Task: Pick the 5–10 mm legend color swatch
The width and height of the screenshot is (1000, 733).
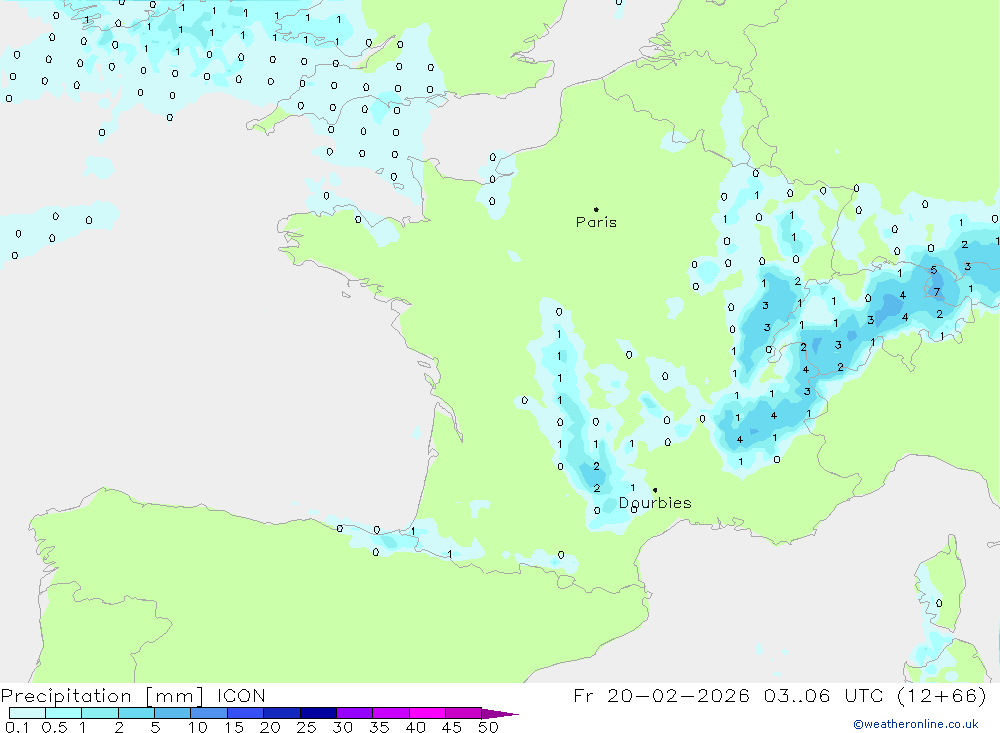Action: [x=173, y=713]
